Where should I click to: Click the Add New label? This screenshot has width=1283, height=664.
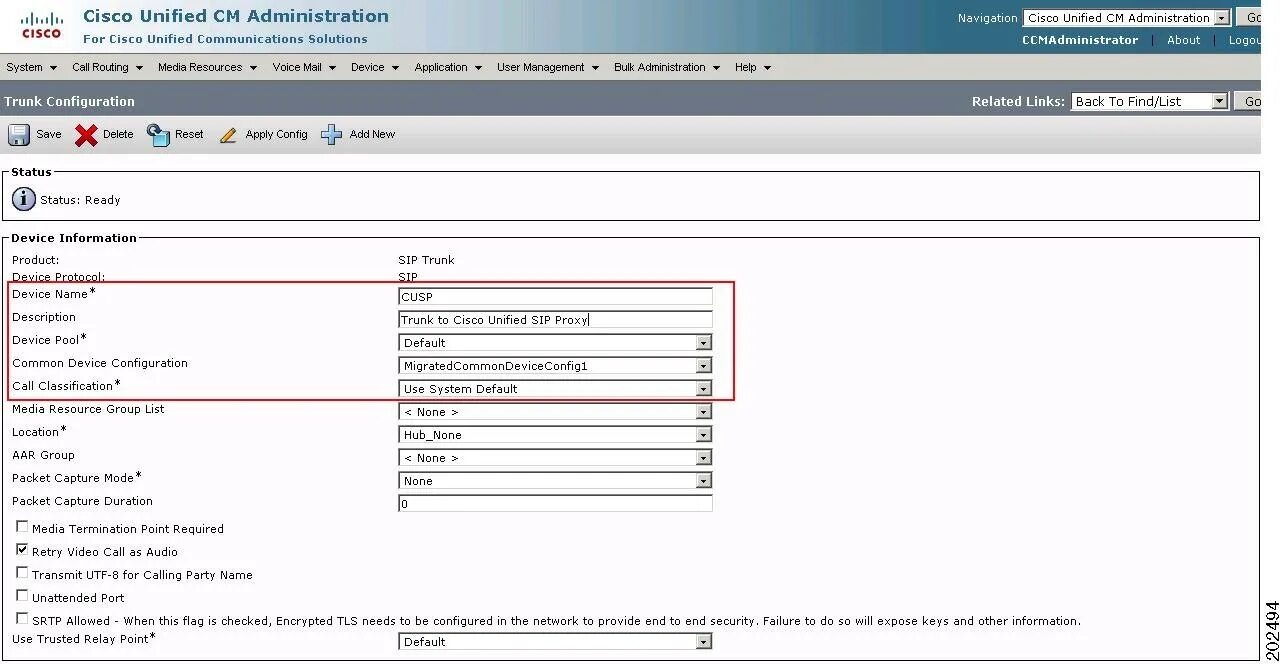tap(372, 134)
